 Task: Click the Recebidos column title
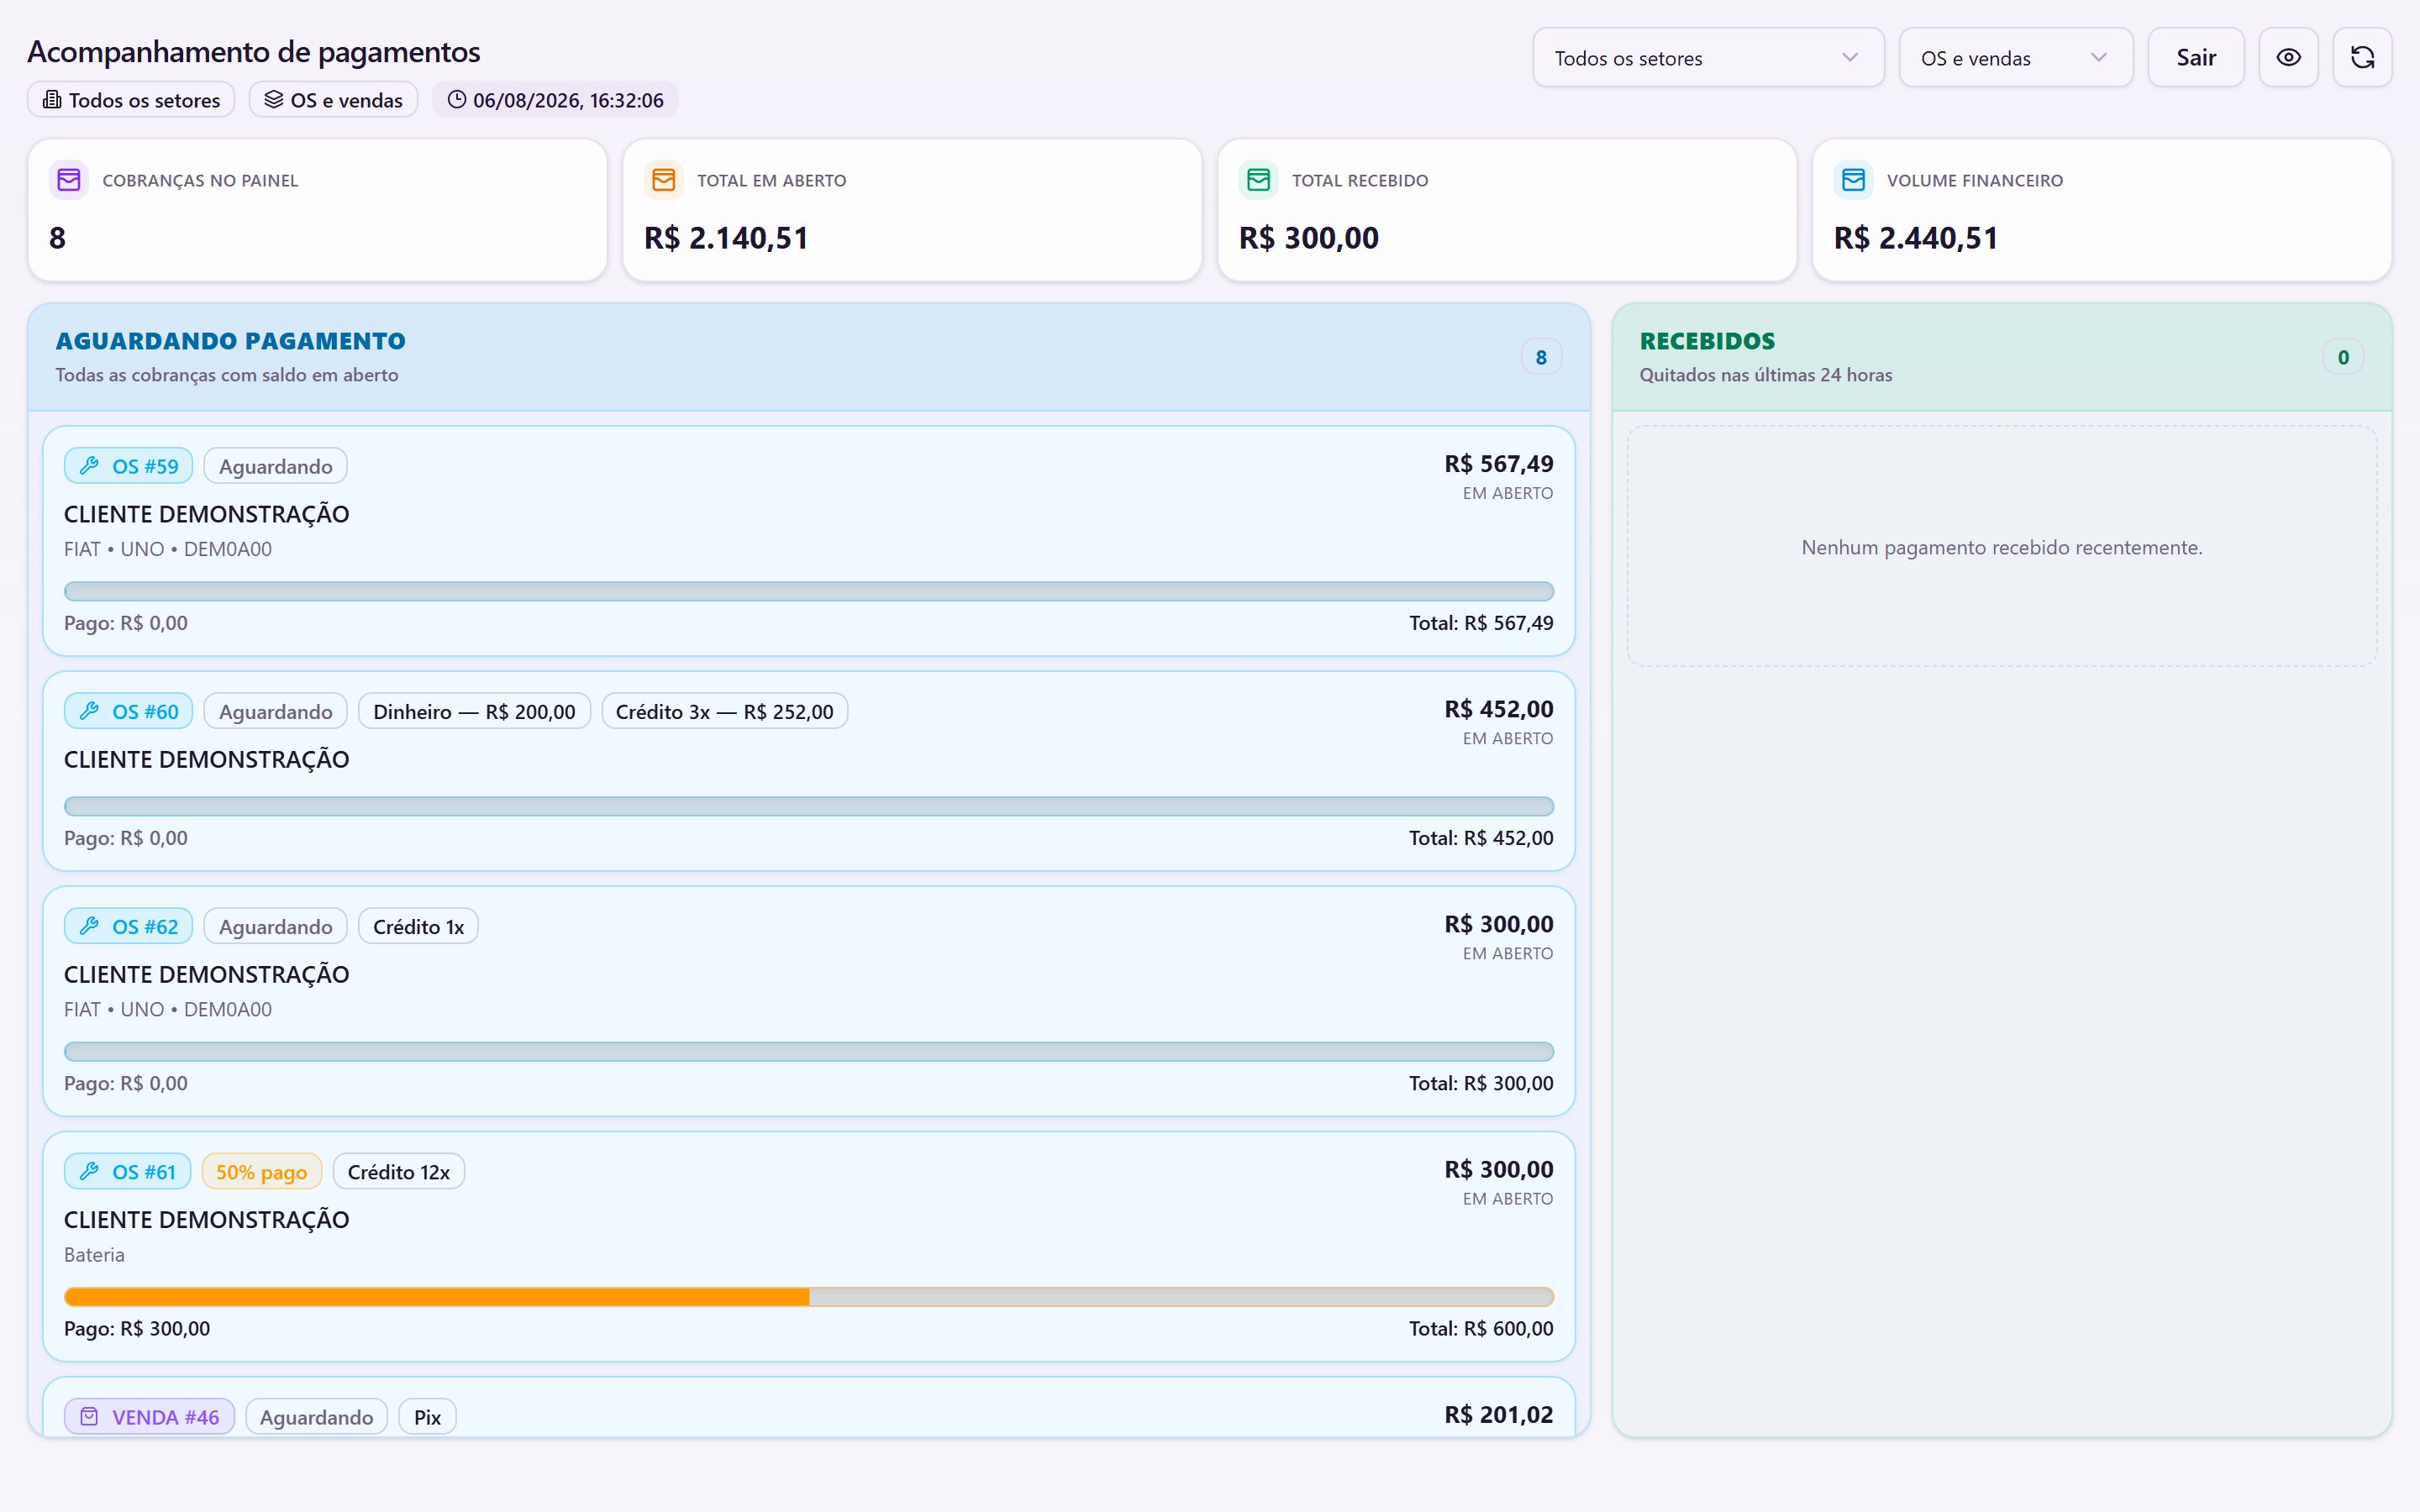[x=1707, y=341]
